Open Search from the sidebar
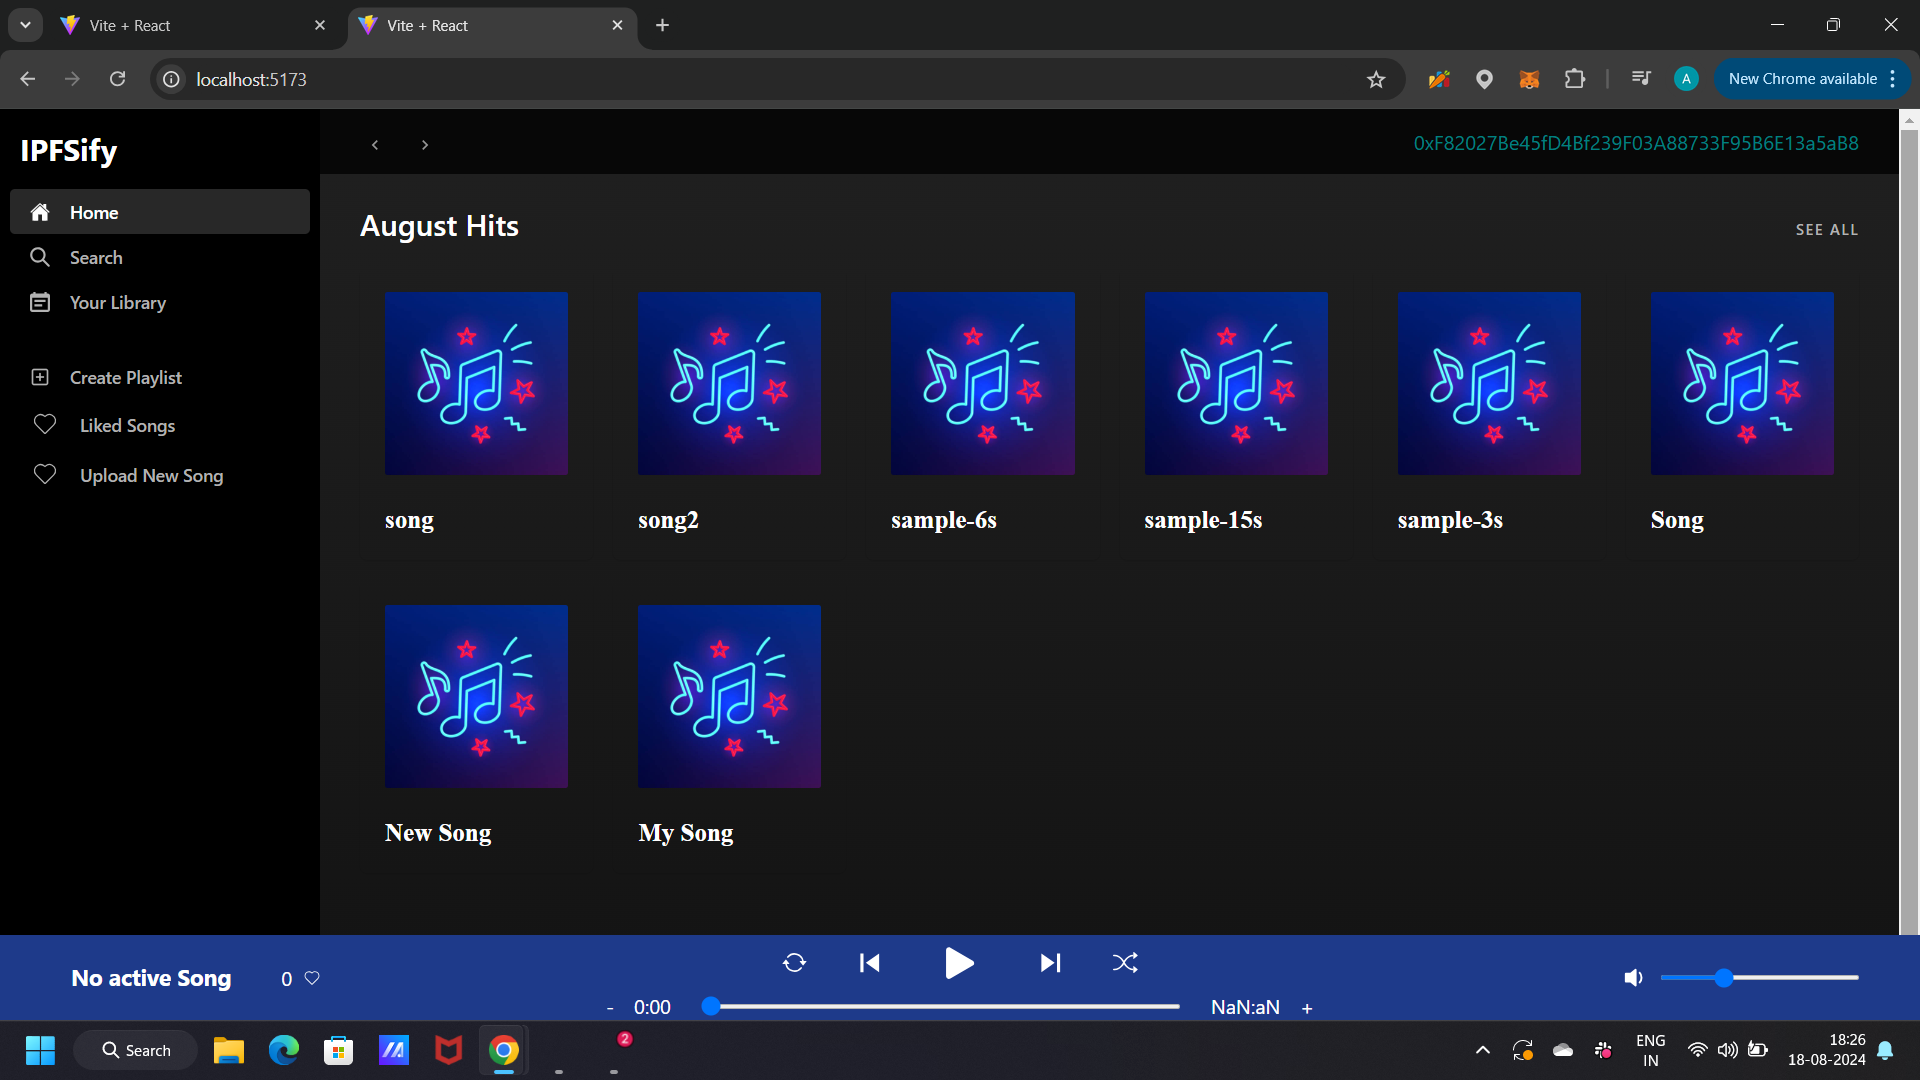 click(x=96, y=258)
